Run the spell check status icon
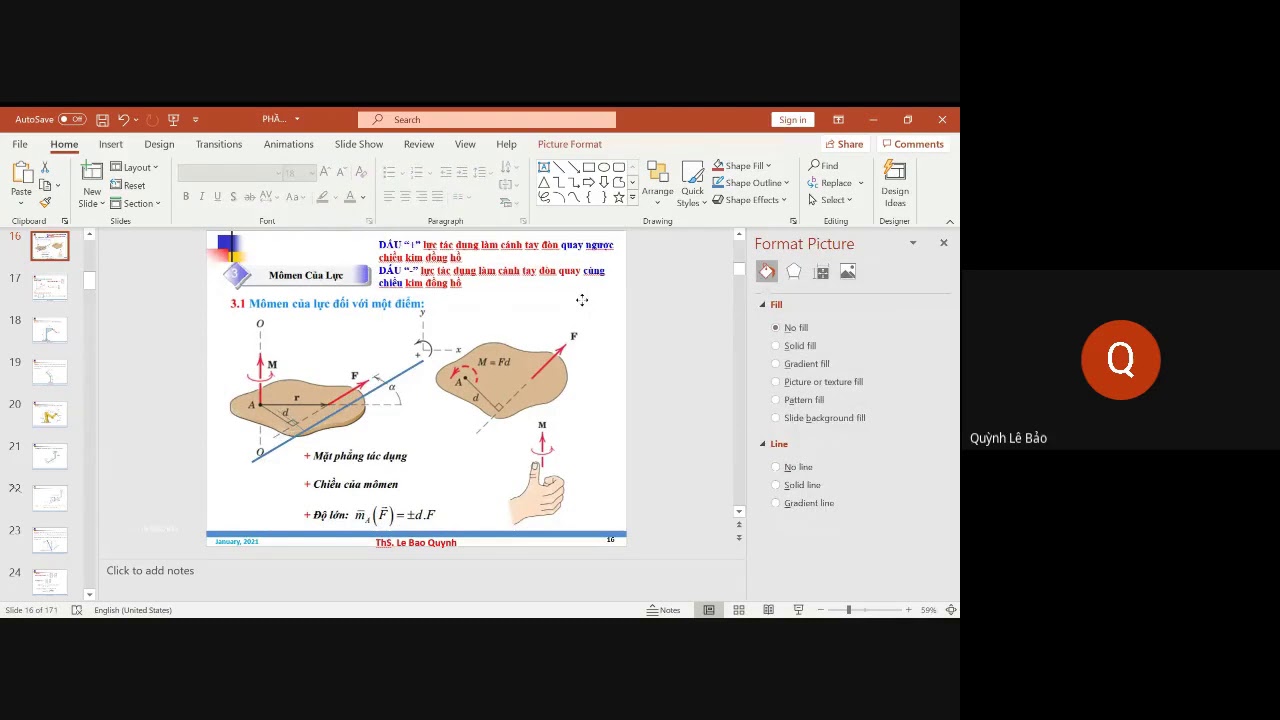 coord(77,610)
